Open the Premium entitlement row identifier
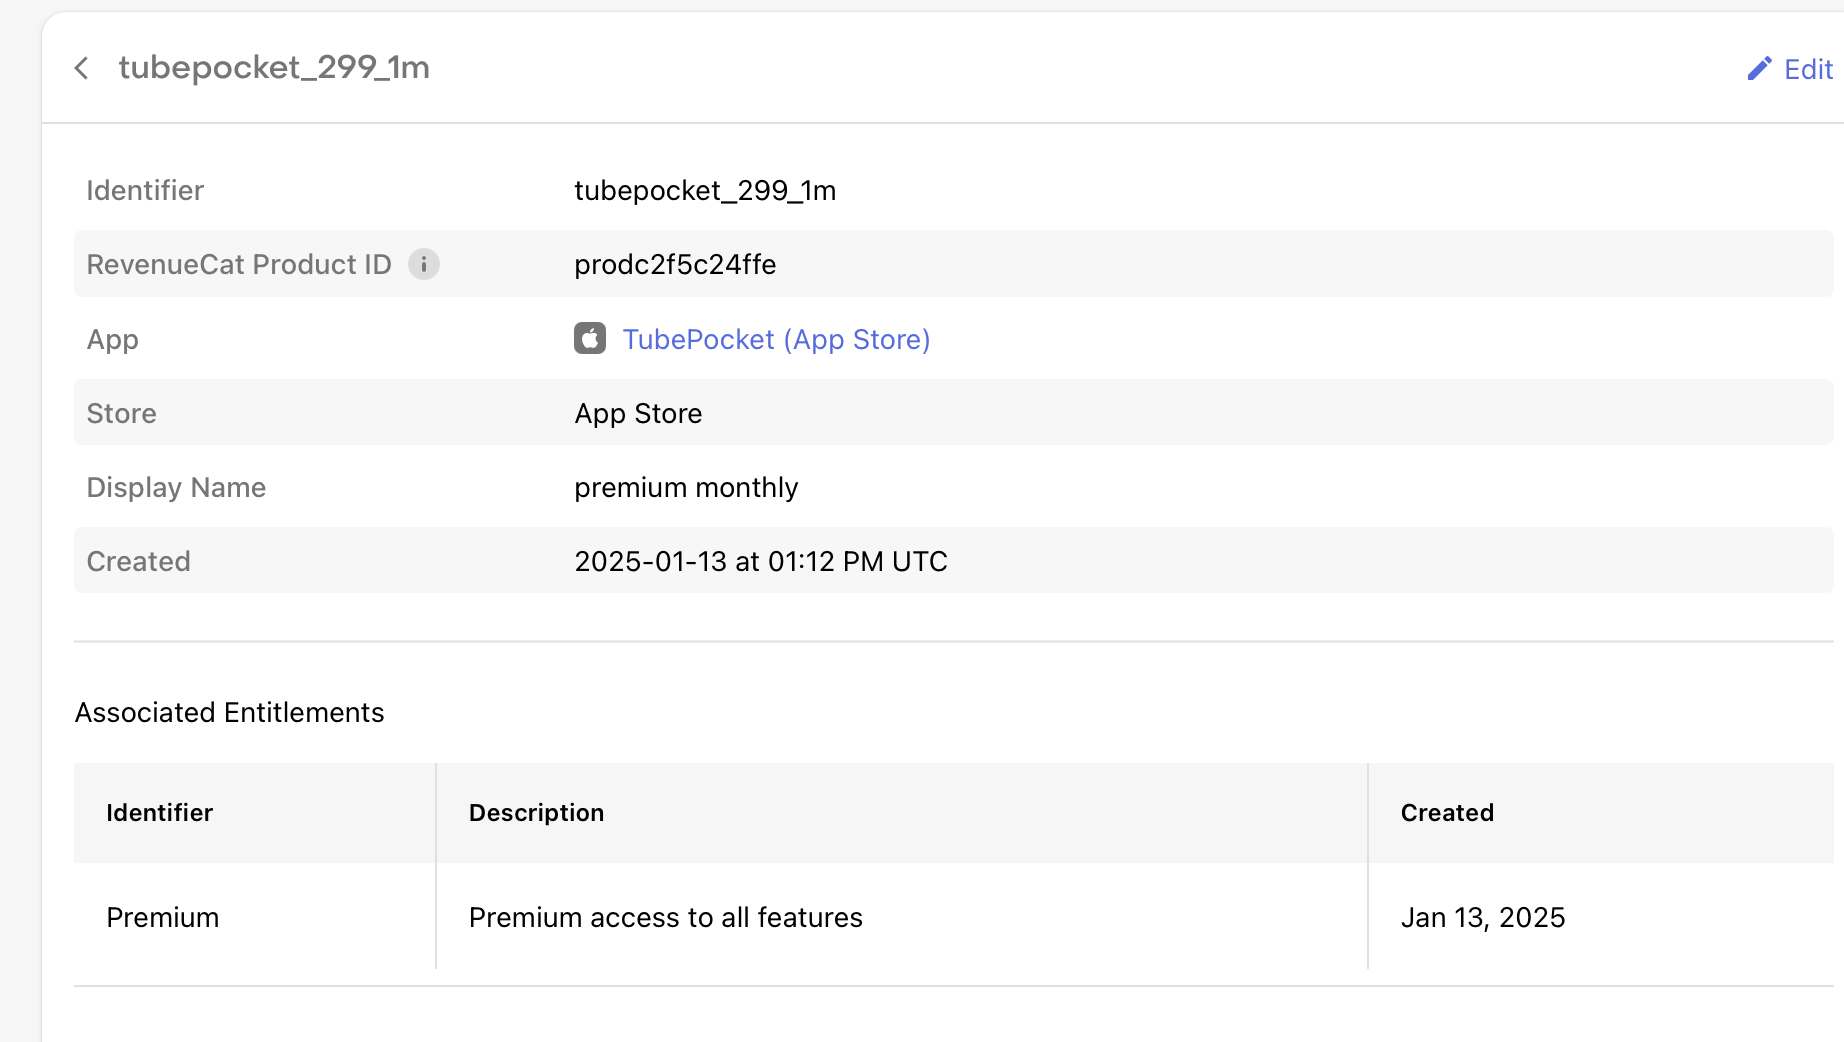 coord(163,917)
